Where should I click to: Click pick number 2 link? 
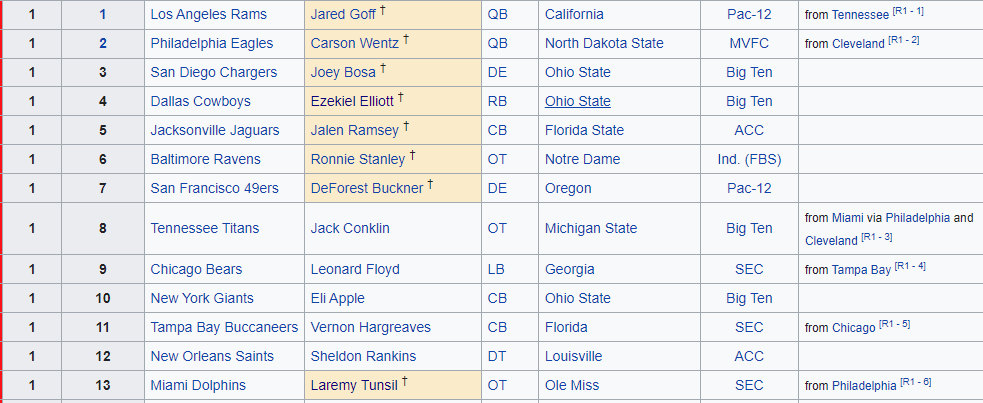click(x=103, y=43)
